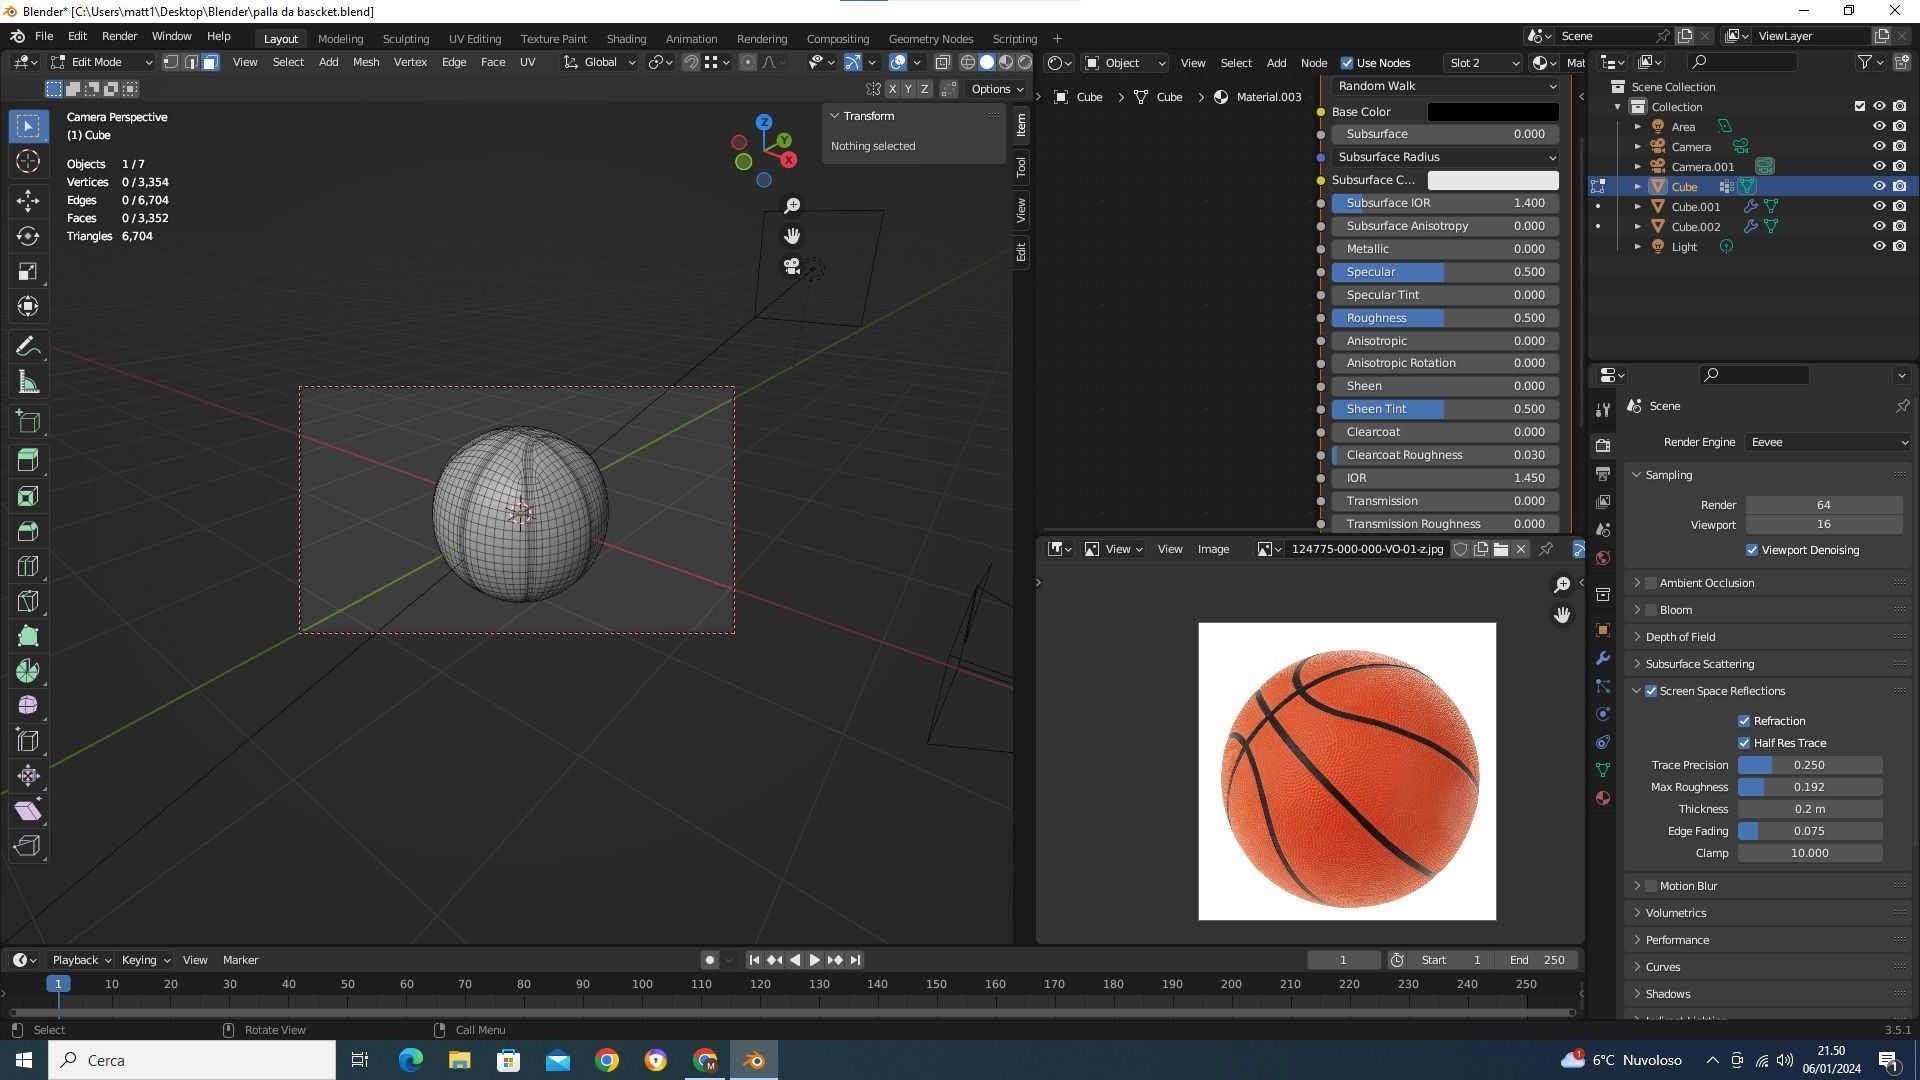
Task: Open the Render menu
Action: tap(119, 36)
